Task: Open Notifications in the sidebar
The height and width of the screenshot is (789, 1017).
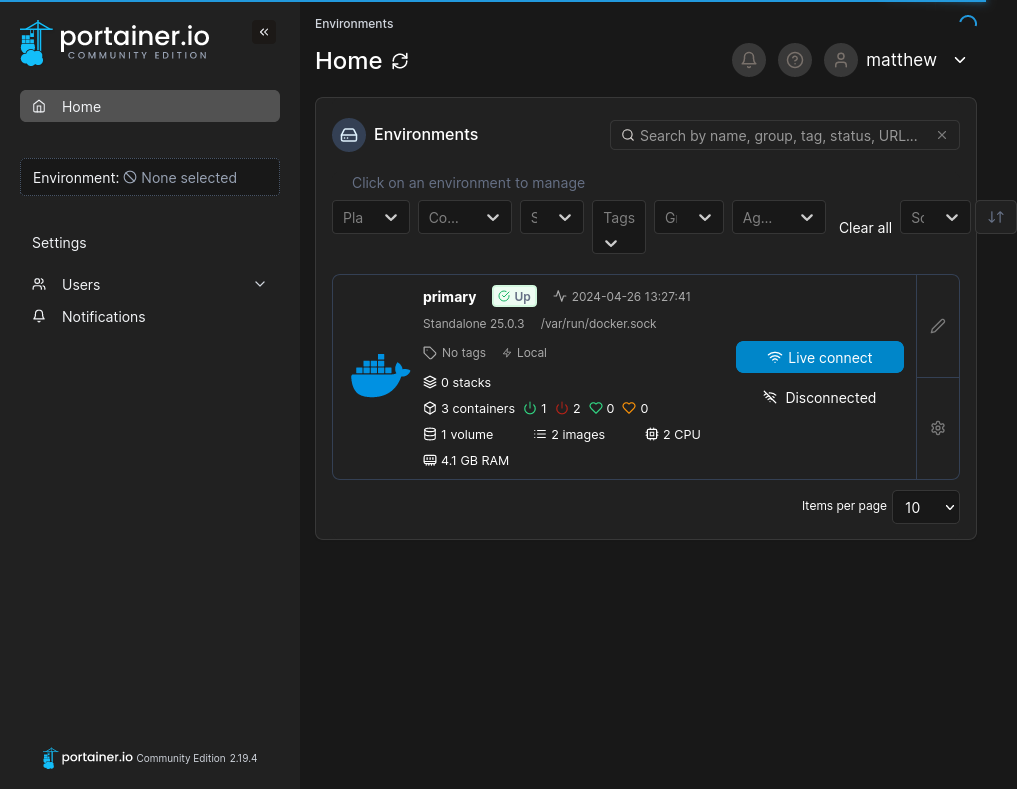Action: point(103,317)
